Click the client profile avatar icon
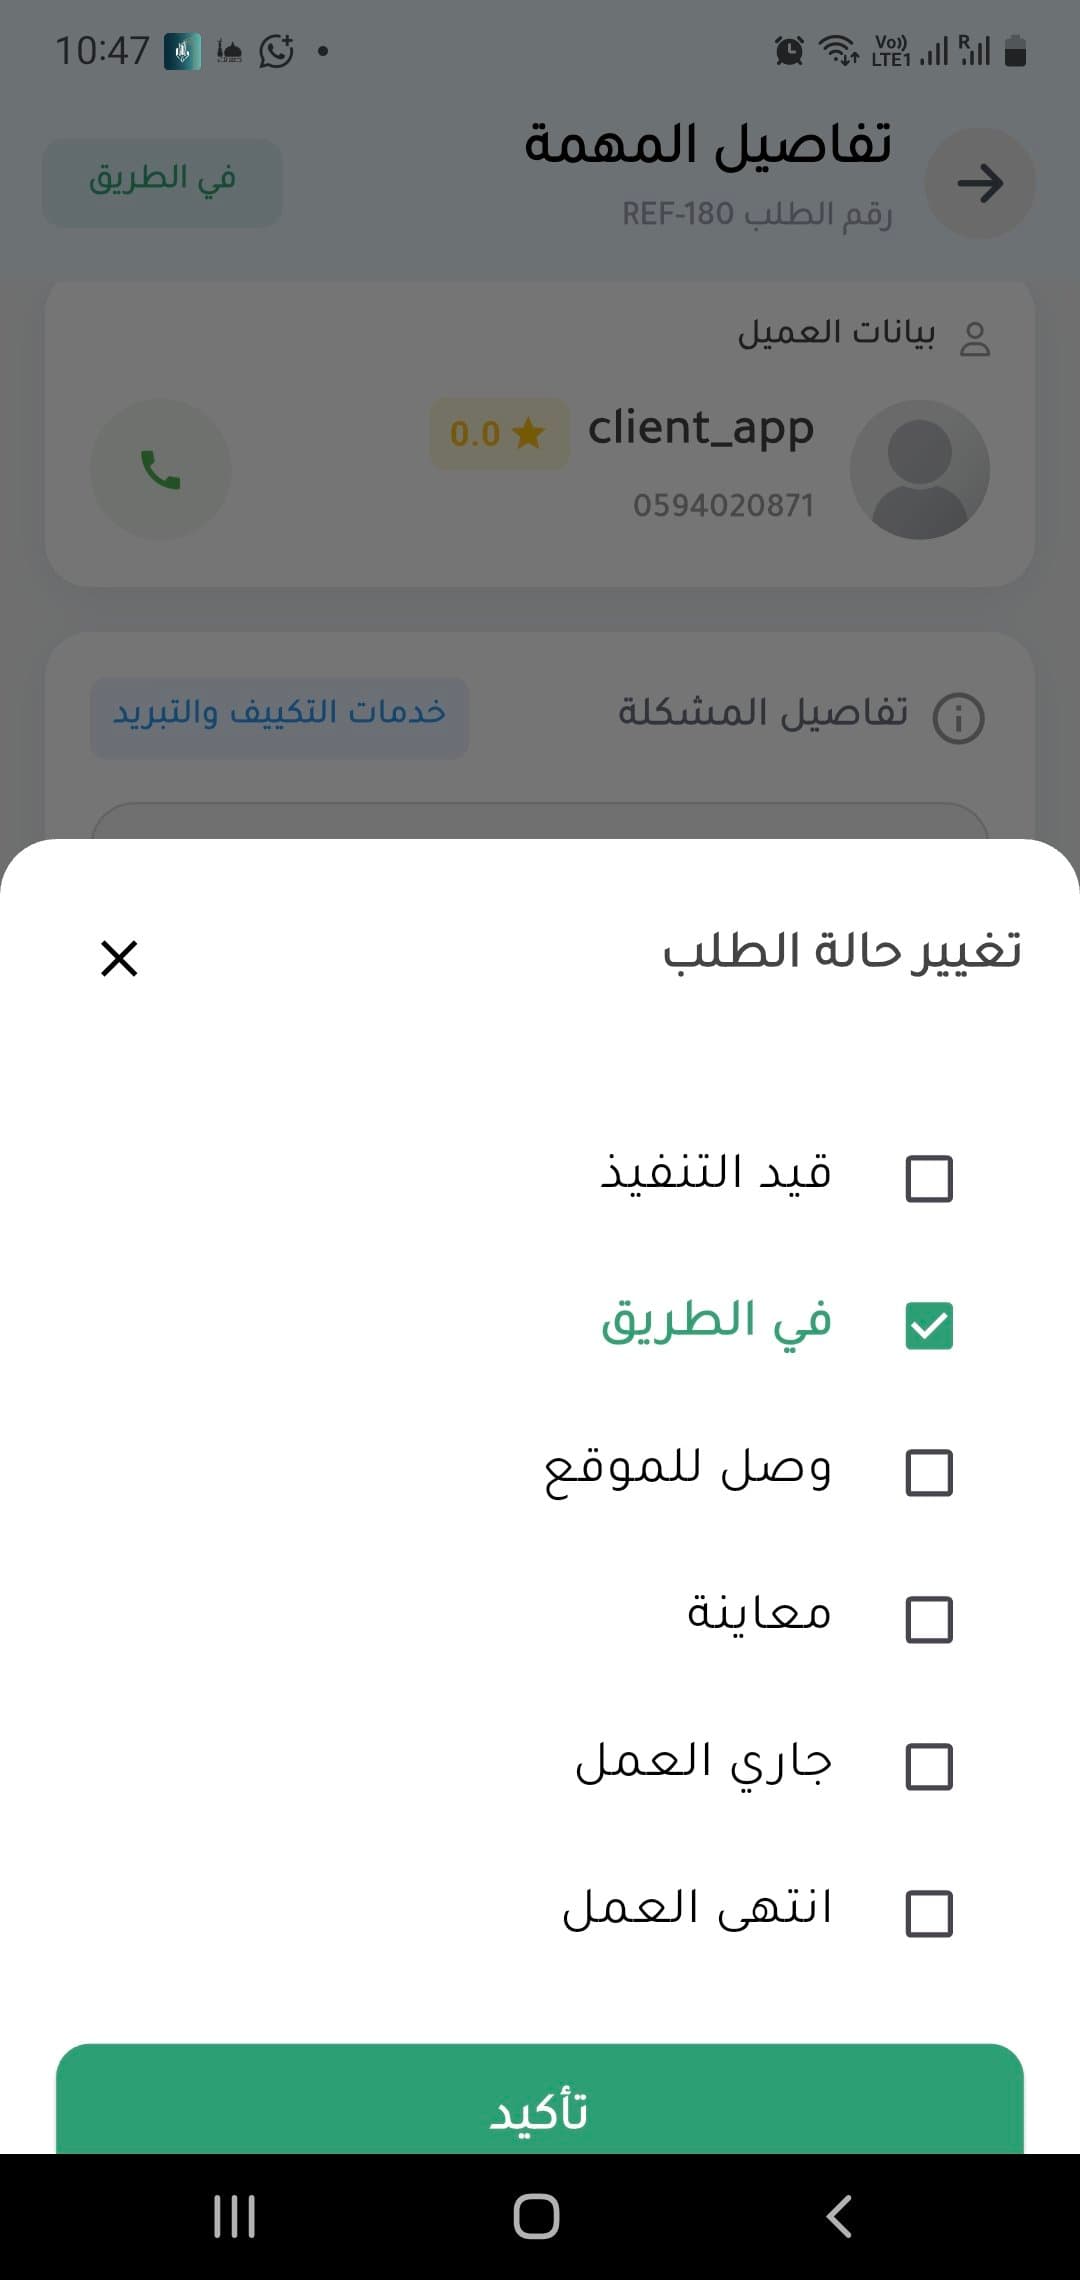Viewport: 1080px width, 2280px height. click(x=918, y=468)
